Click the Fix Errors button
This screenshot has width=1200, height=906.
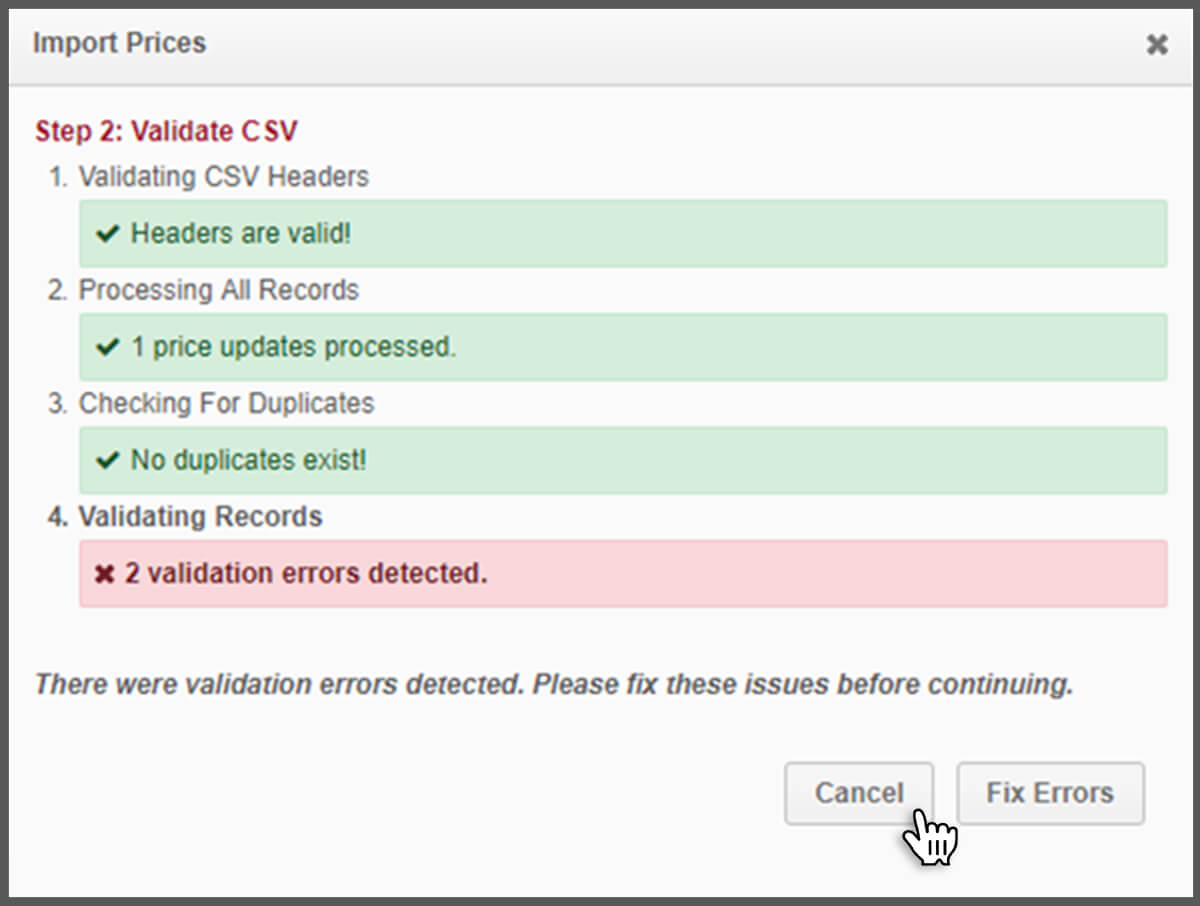tap(1050, 793)
